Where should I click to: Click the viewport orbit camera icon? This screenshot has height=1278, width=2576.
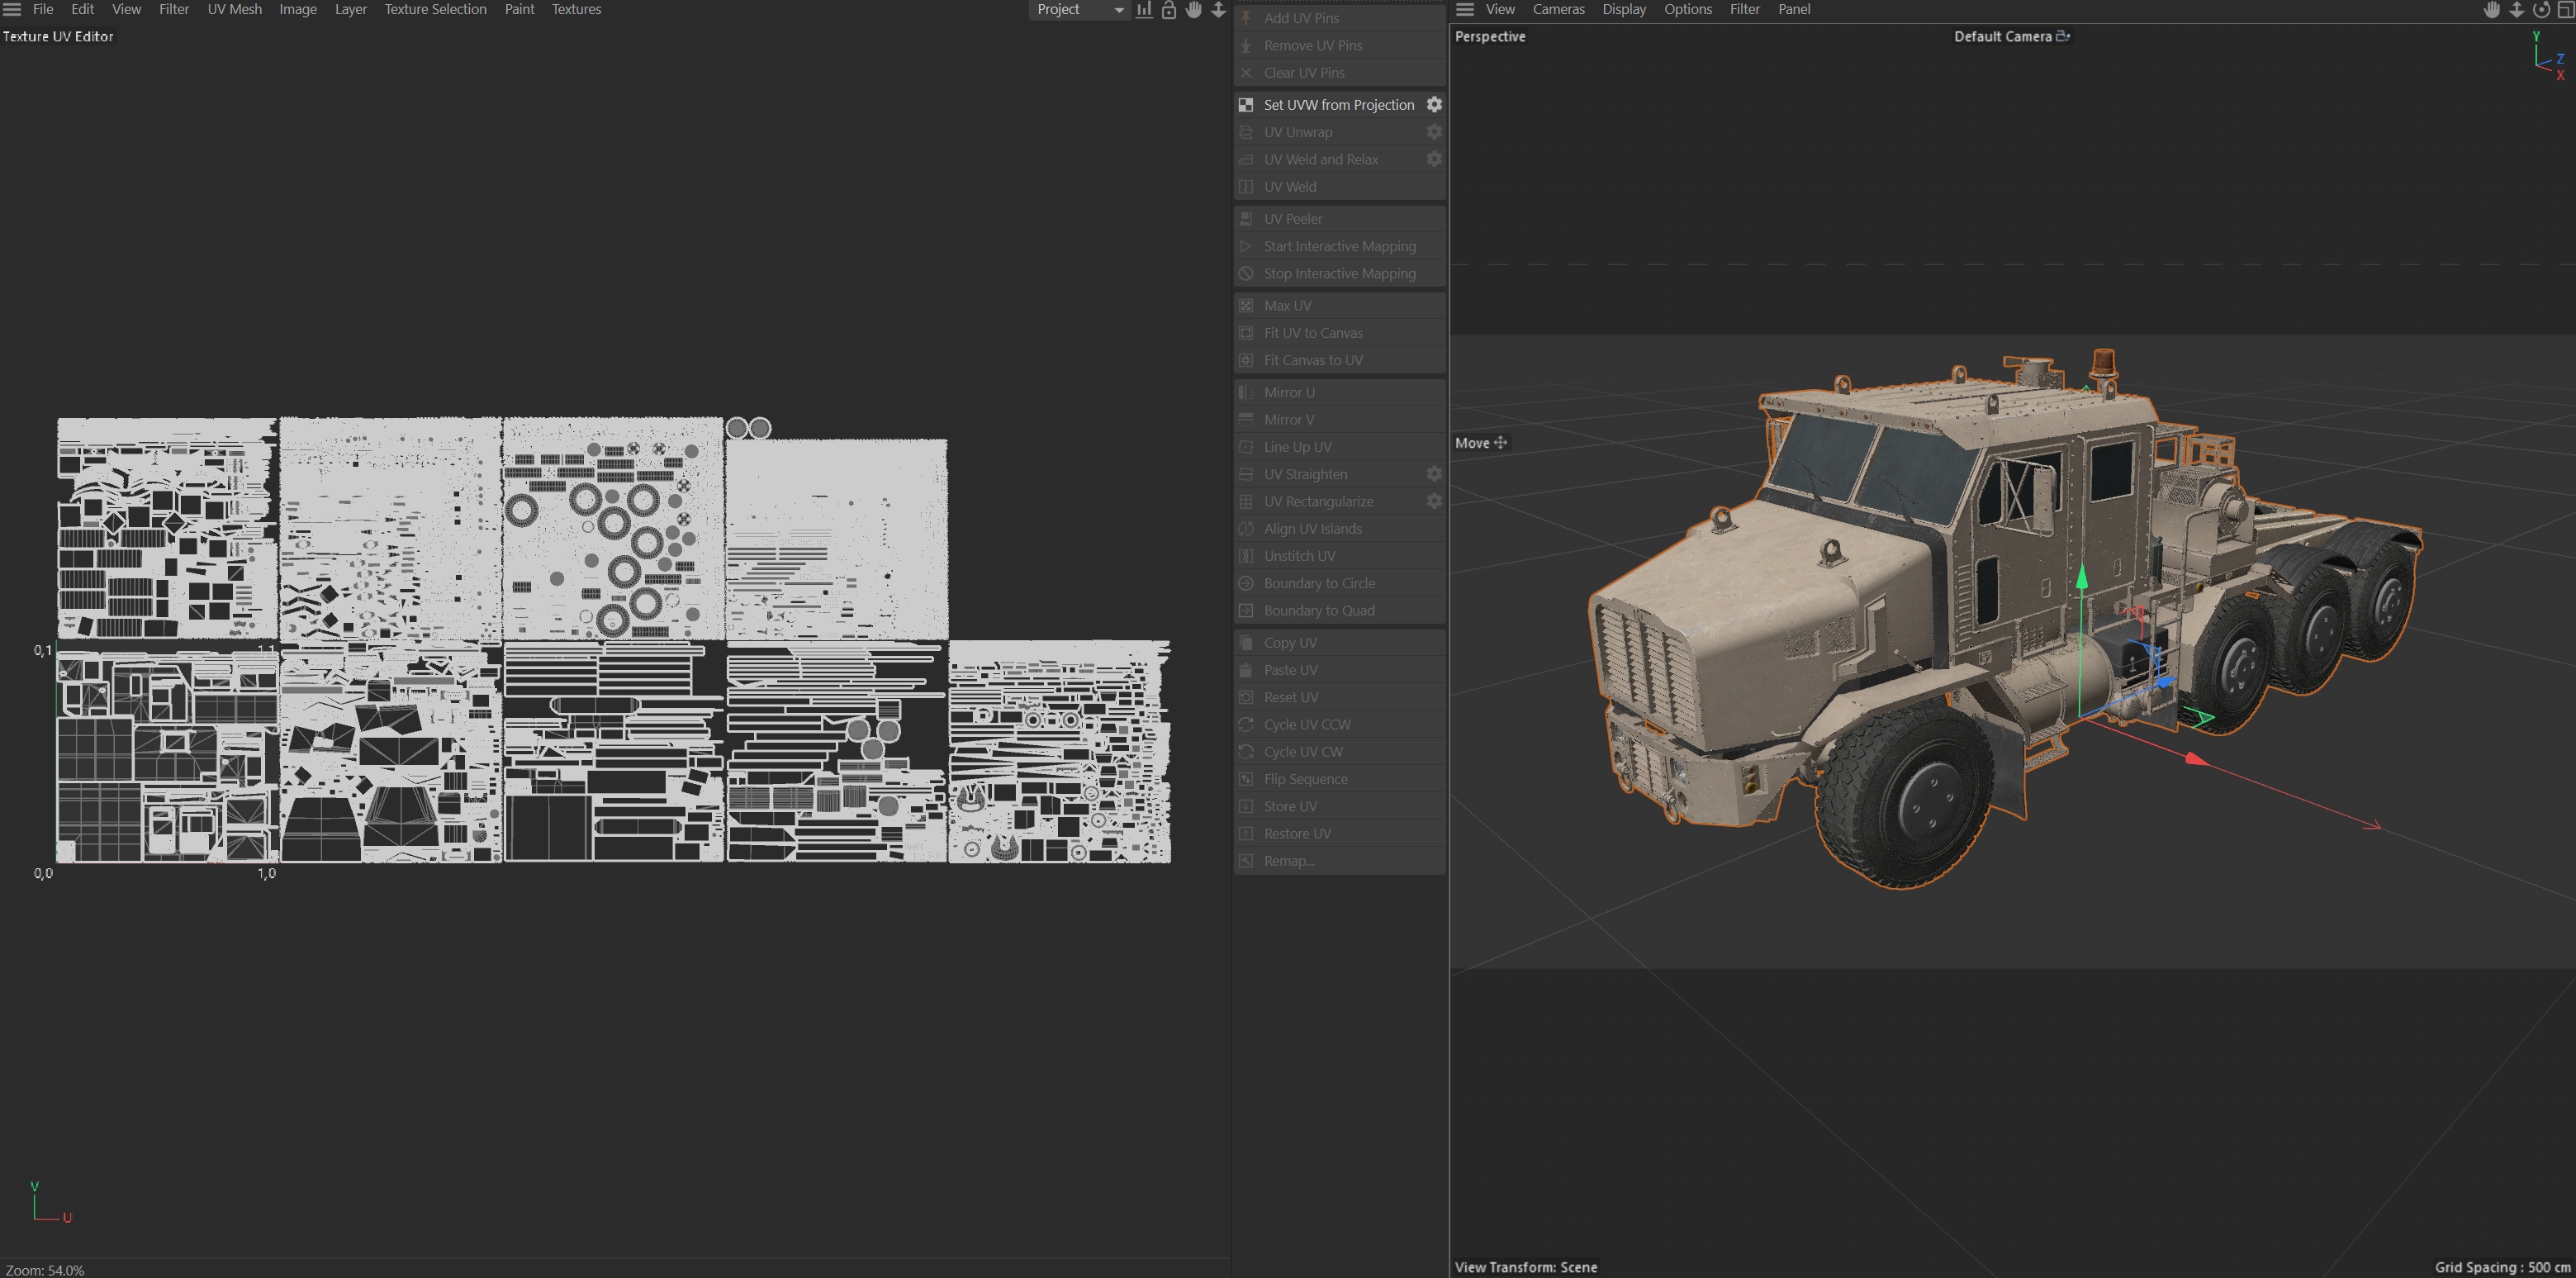coord(2541,10)
